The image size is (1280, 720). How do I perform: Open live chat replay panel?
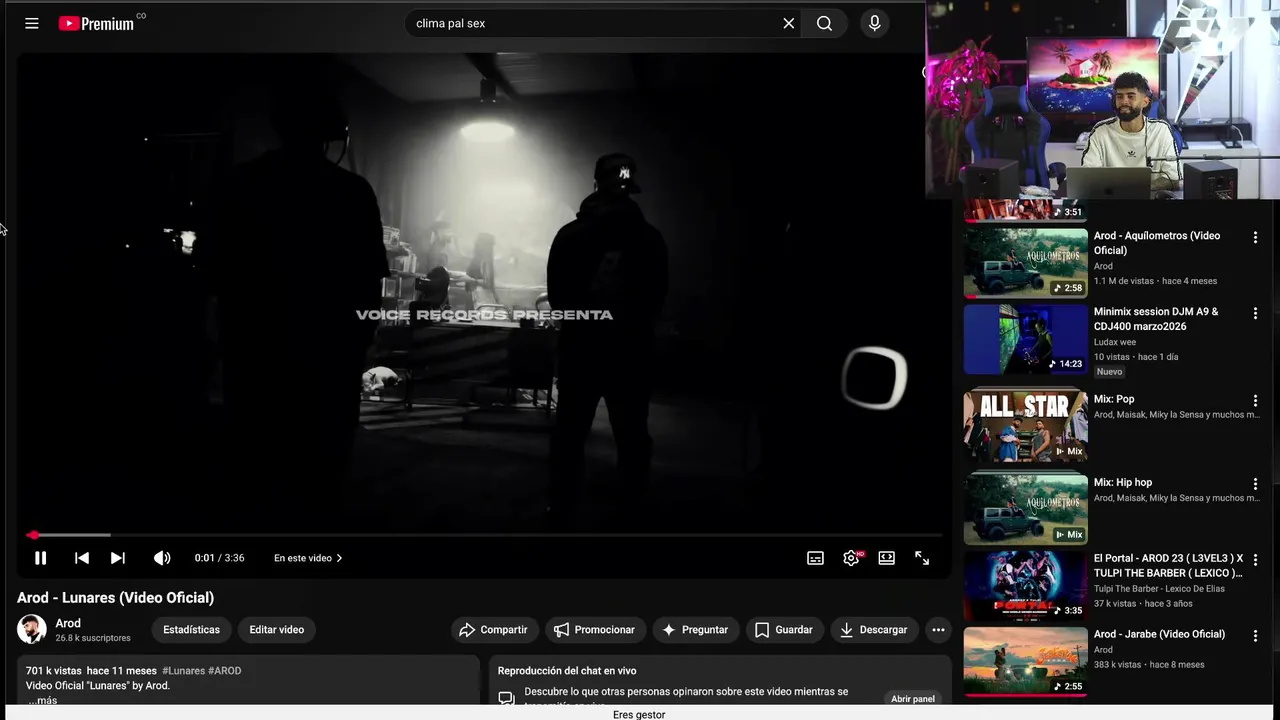tap(913, 699)
